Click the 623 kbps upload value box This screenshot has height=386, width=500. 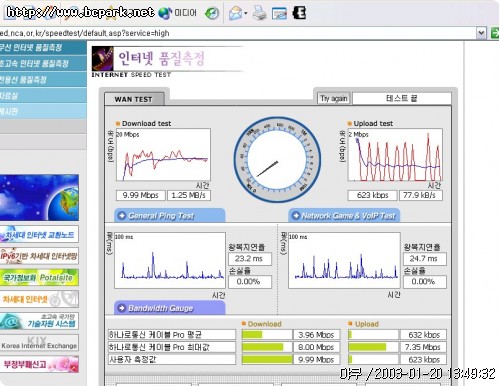372,195
